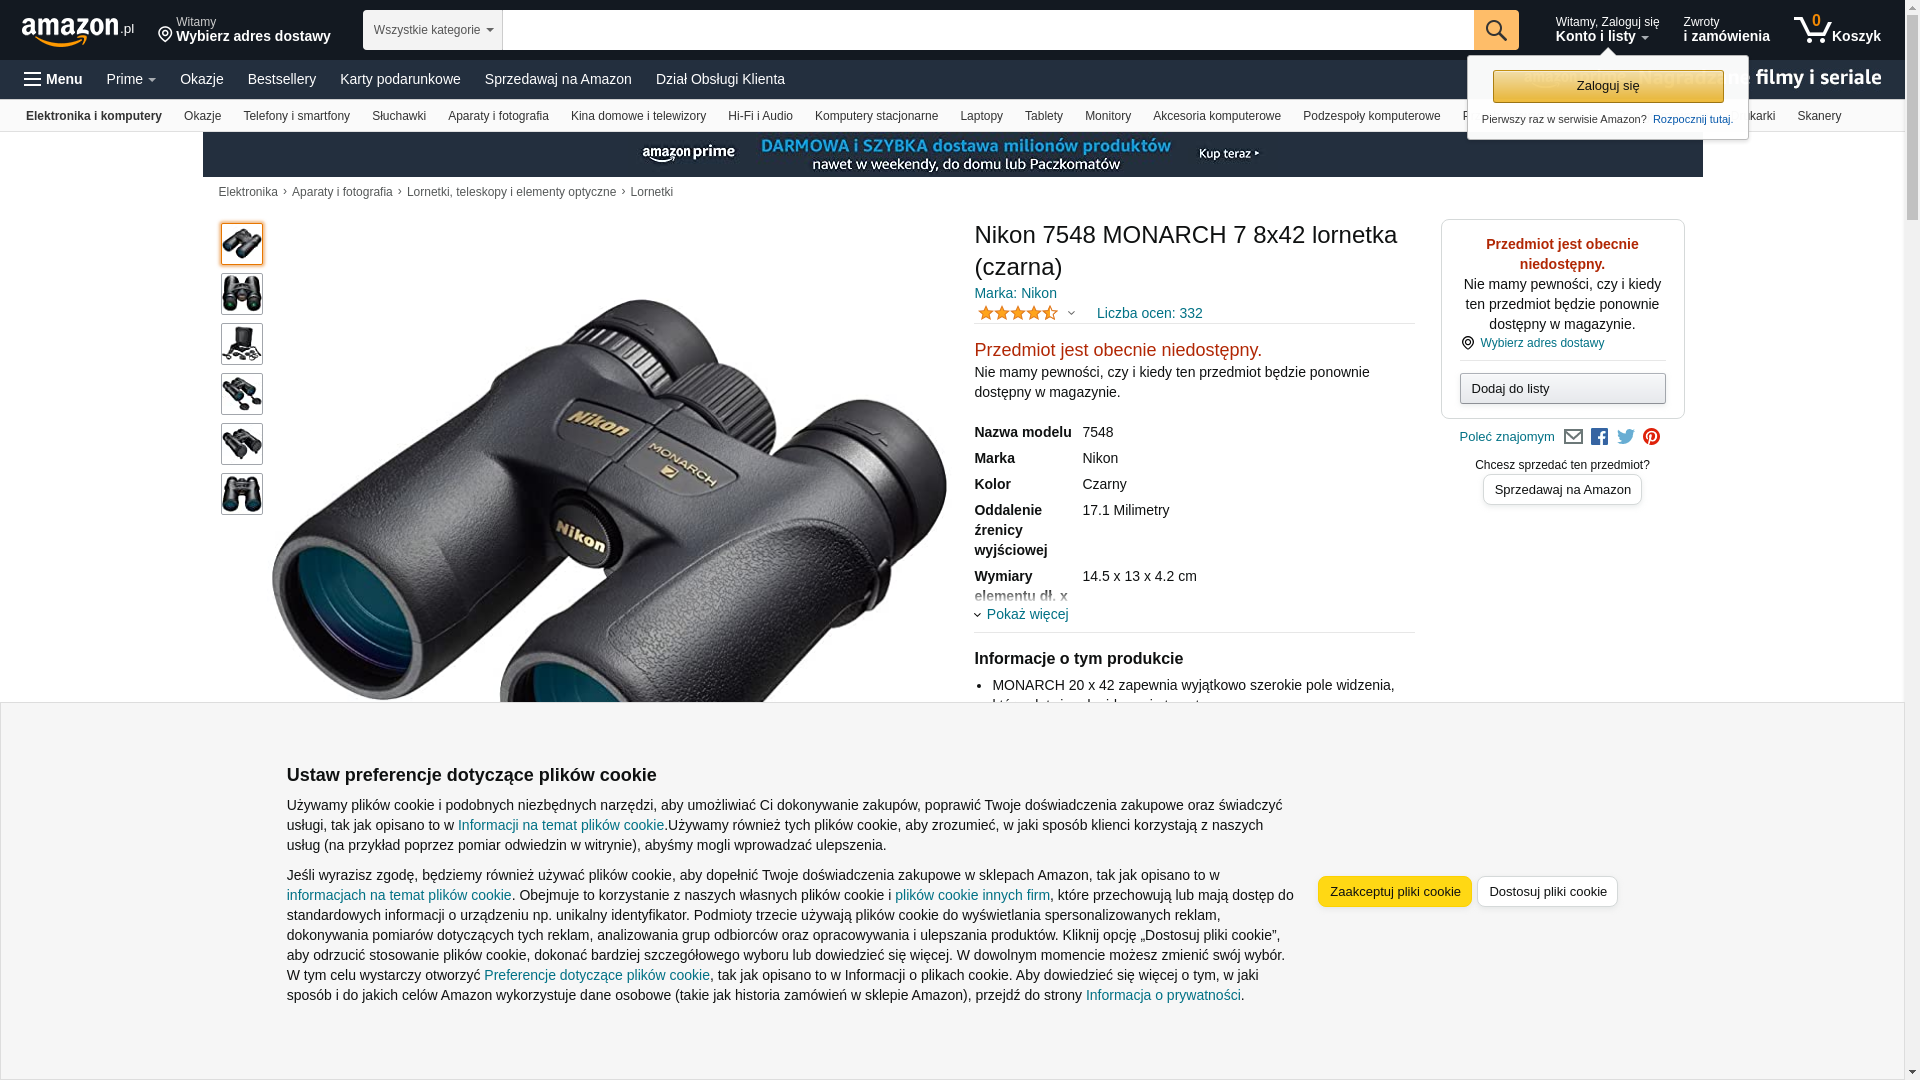Select the second binoculars thumbnail
This screenshot has height=1080, width=1920.
(242, 294)
